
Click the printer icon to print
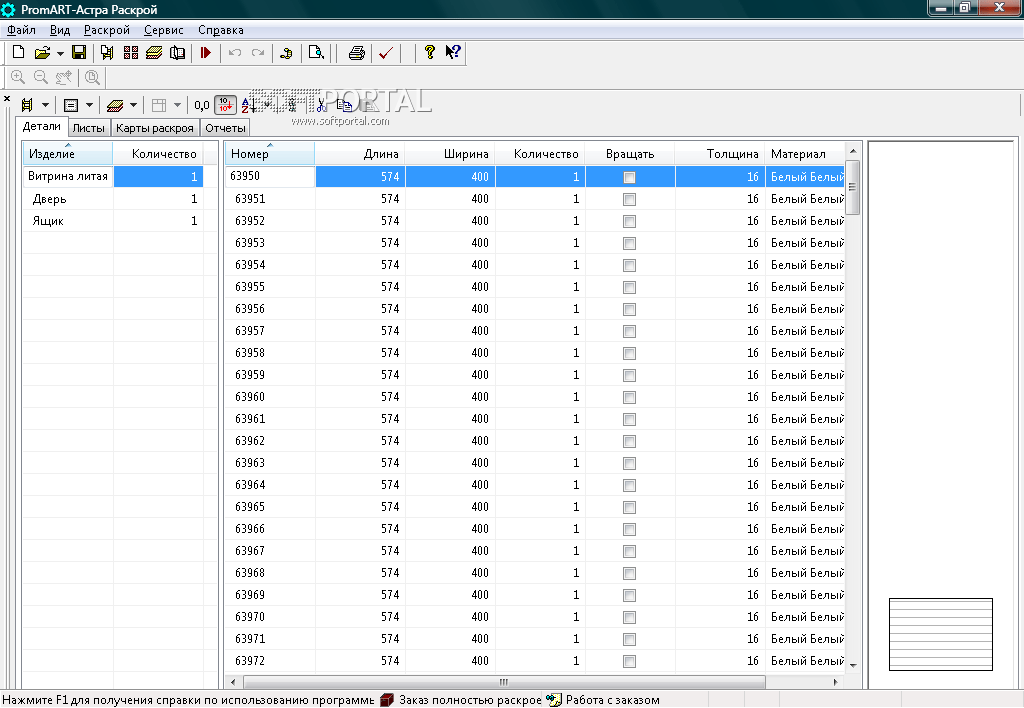tap(356, 53)
